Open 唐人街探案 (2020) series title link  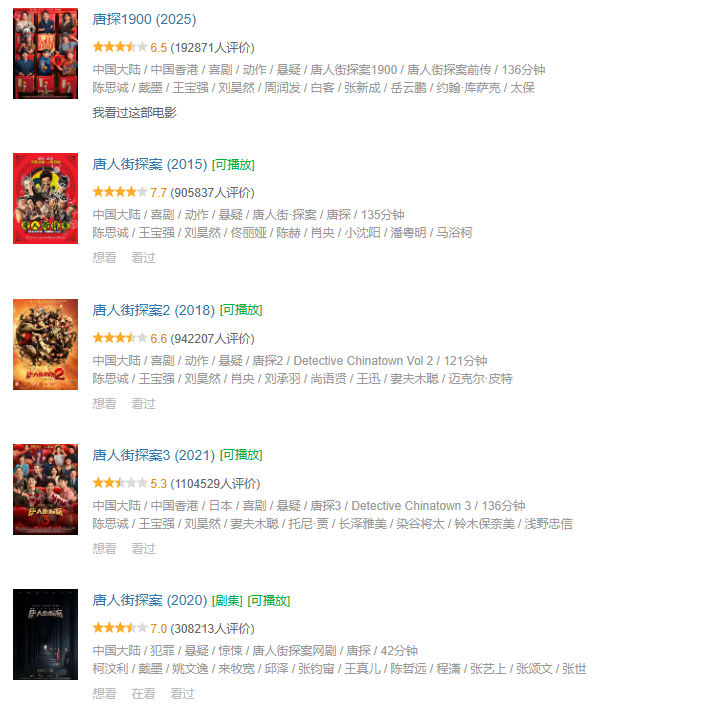click(x=150, y=601)
